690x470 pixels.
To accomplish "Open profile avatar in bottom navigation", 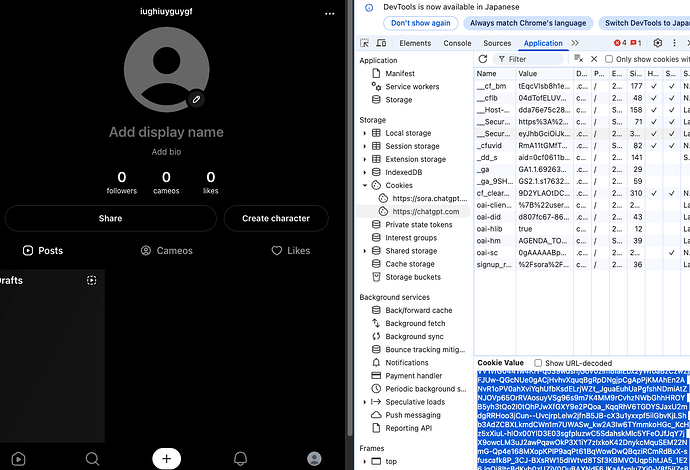I will point(314,459).
